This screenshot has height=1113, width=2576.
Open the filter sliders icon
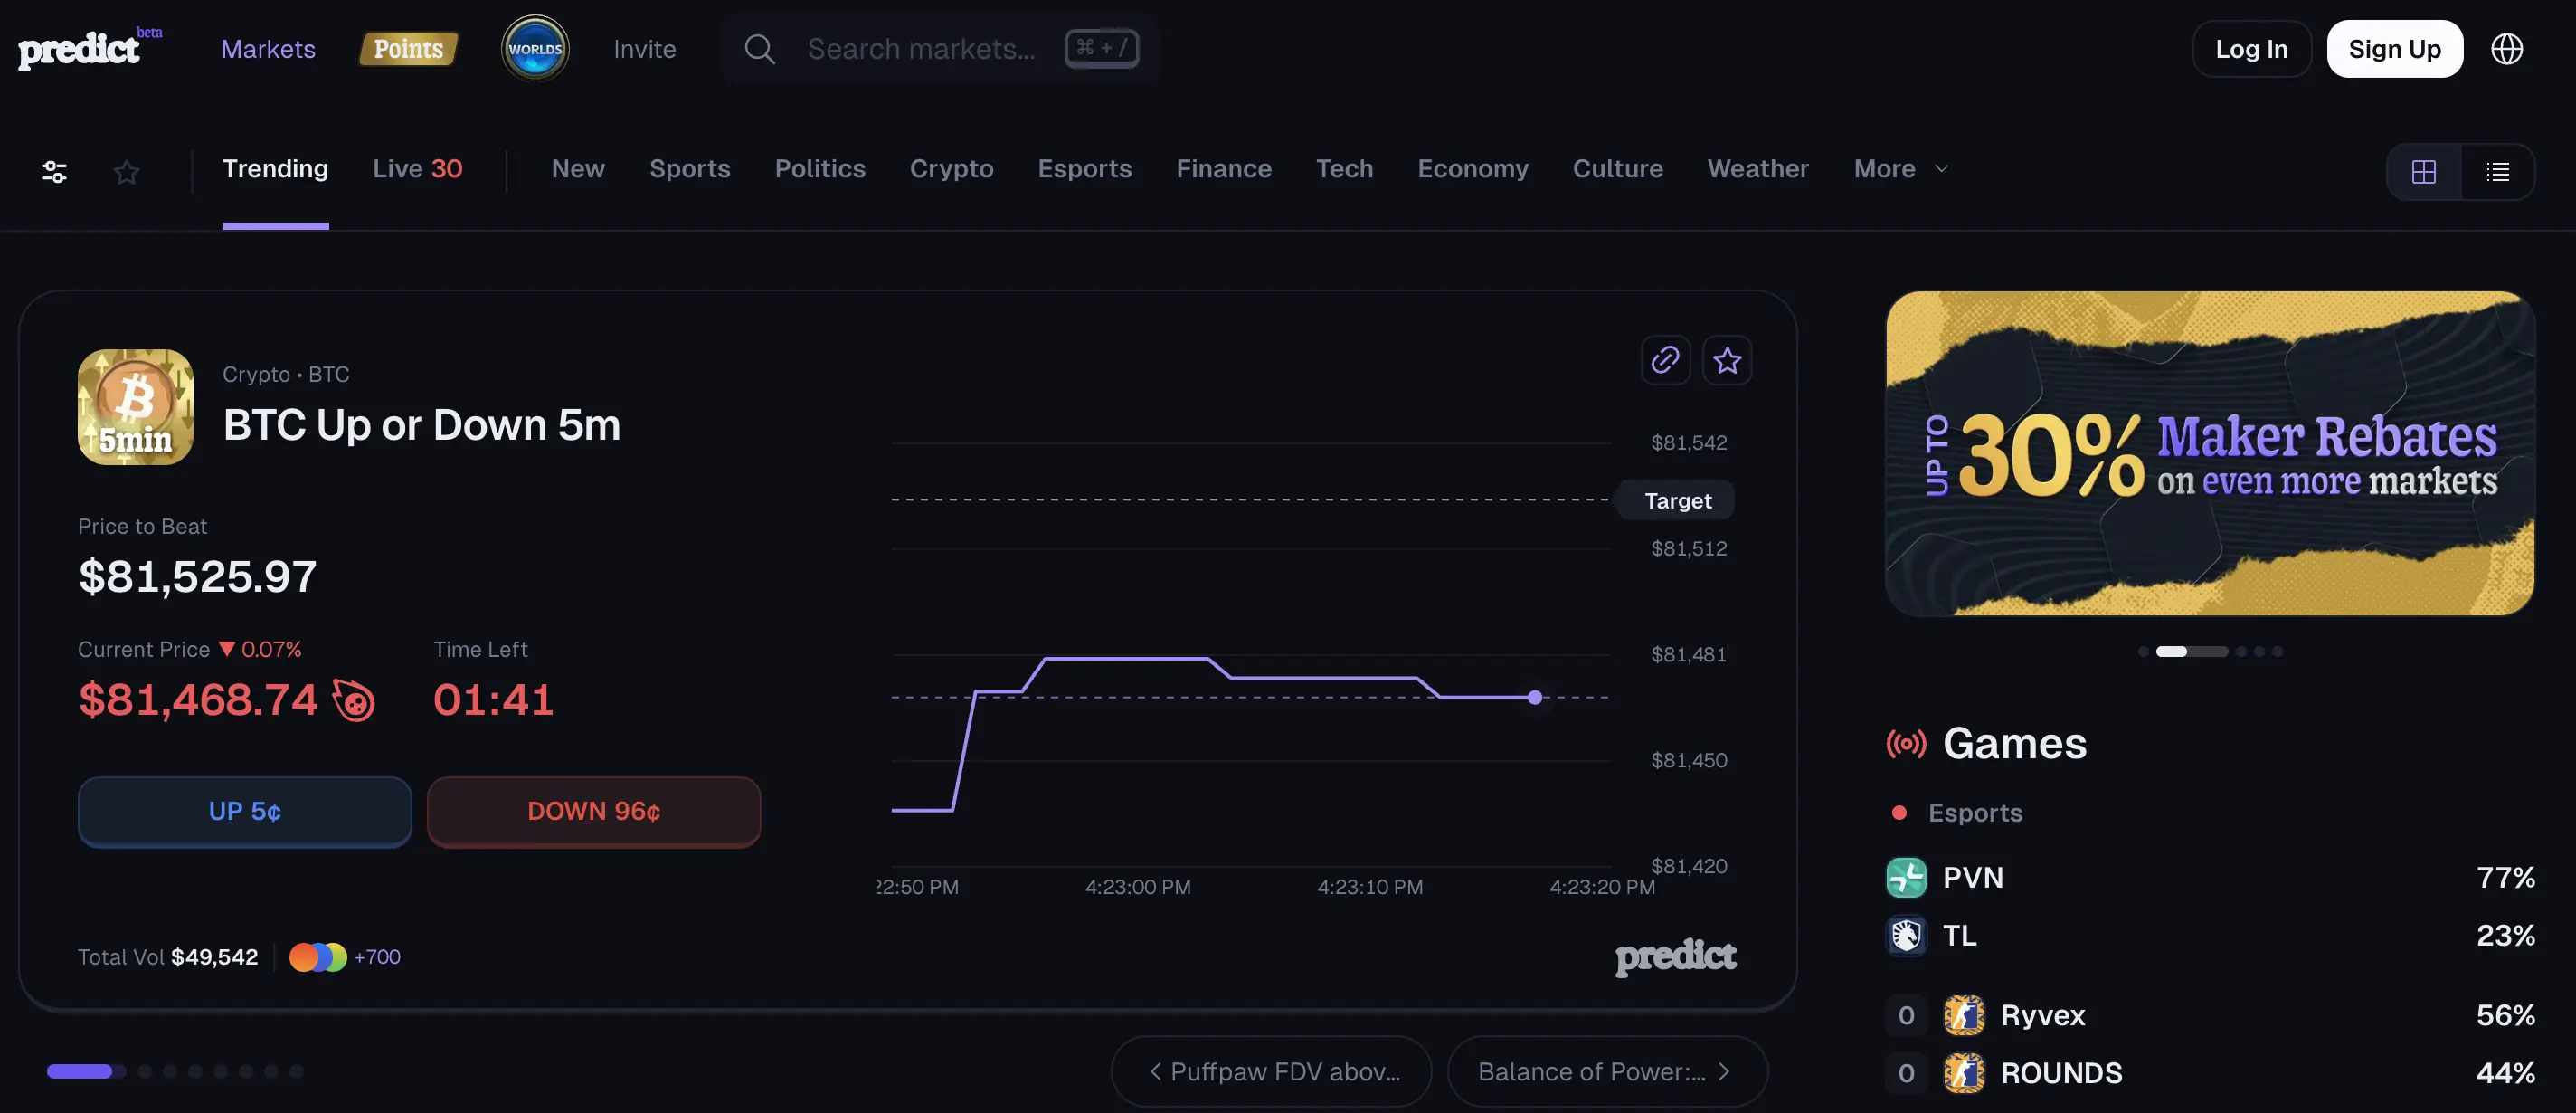[x=54, y=172]
